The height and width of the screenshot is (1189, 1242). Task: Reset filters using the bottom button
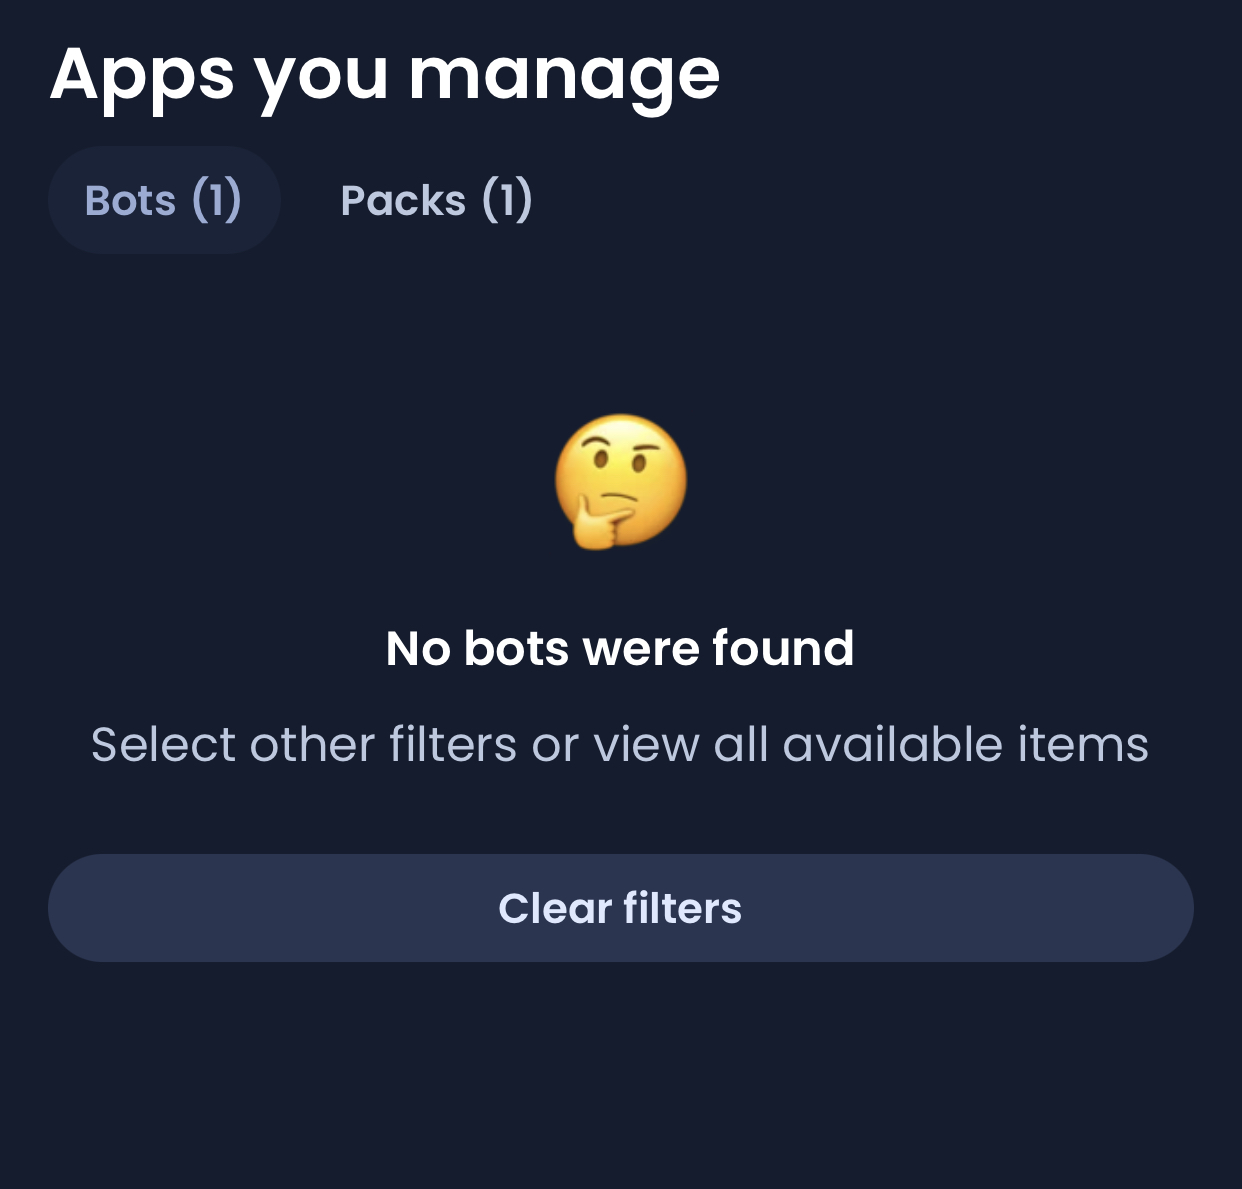[x=621, y=908]
